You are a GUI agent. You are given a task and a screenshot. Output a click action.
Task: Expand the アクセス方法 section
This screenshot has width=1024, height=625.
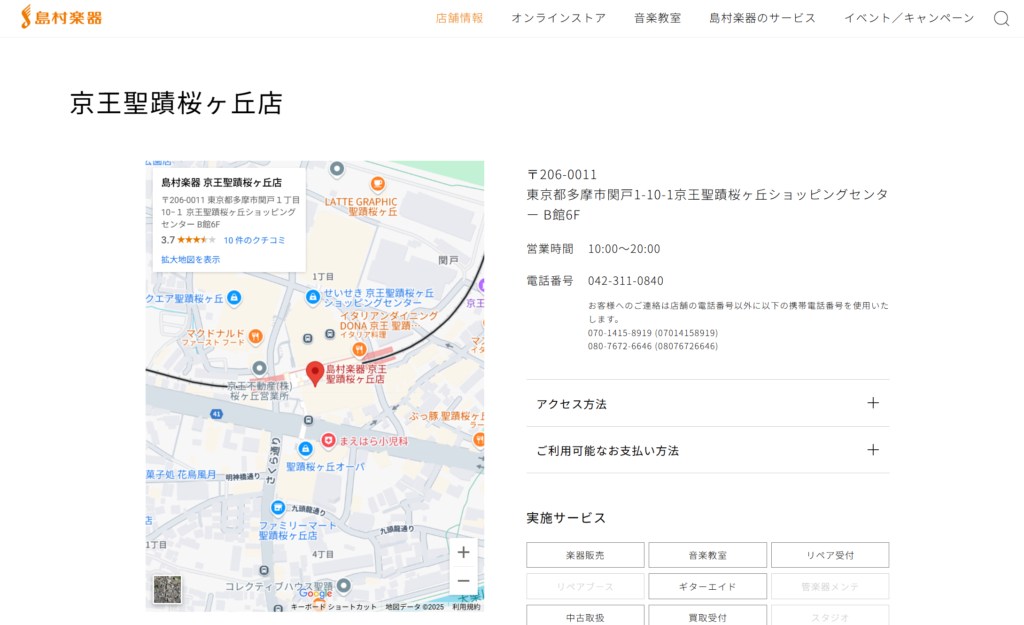[707, 404]
